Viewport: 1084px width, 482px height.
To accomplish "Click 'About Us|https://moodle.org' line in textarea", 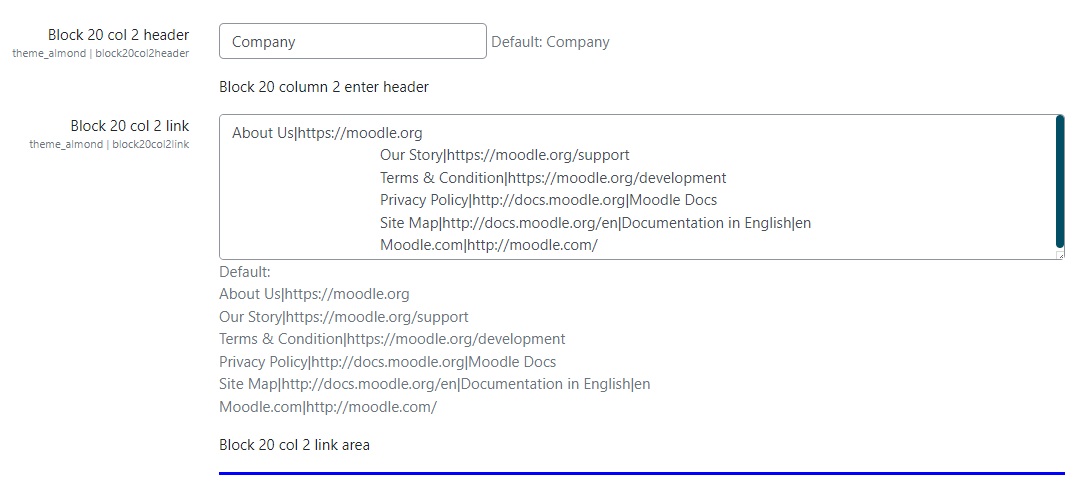I will [x=327, y=133].
